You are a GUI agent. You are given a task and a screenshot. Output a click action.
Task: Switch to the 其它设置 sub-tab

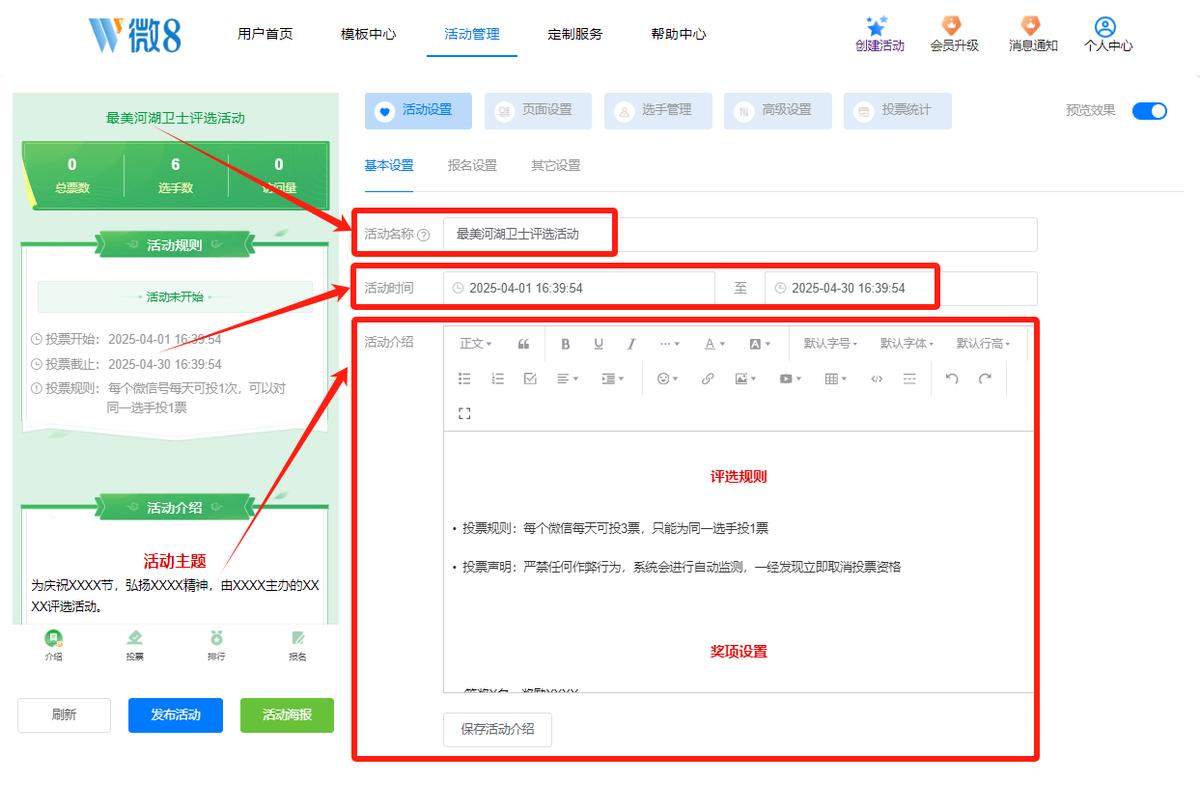tap(555, 166)
